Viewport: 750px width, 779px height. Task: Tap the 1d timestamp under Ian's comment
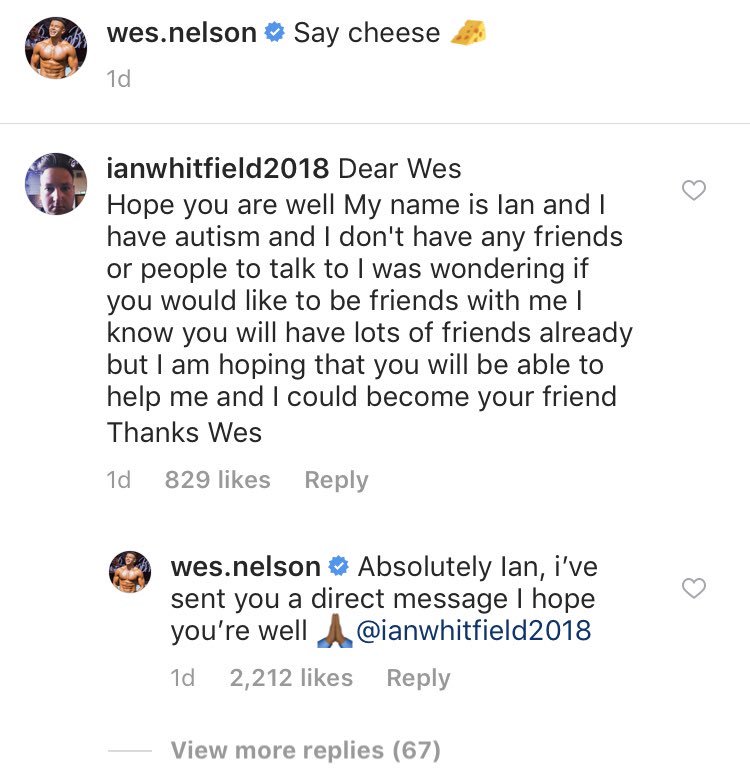(x=119, y=479)
